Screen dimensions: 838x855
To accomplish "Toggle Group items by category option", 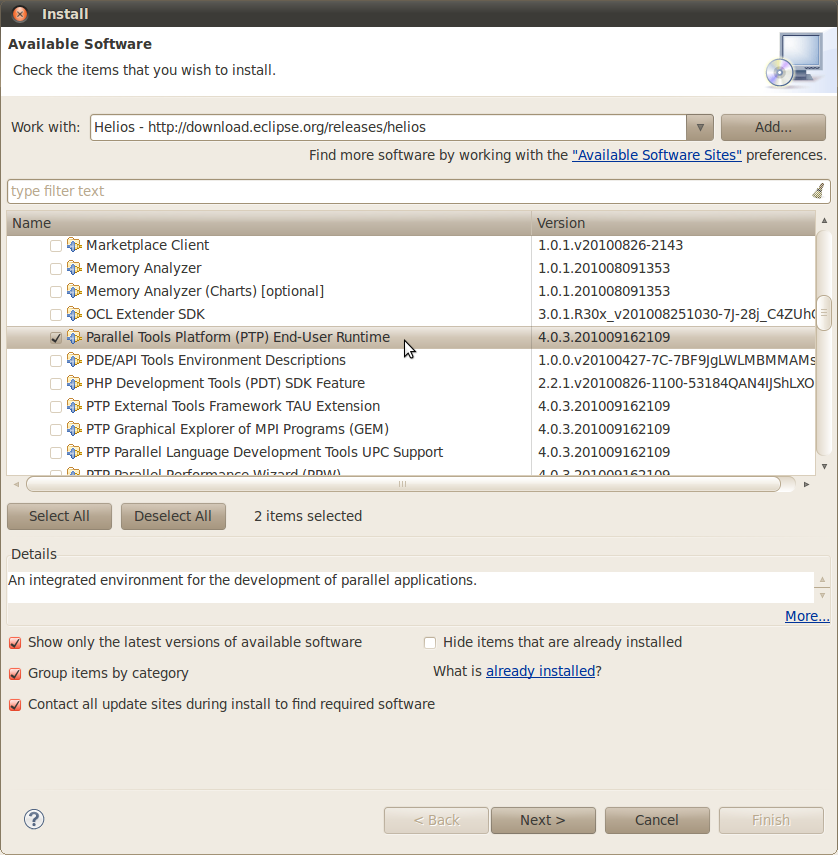I will (x=15, y=674).
